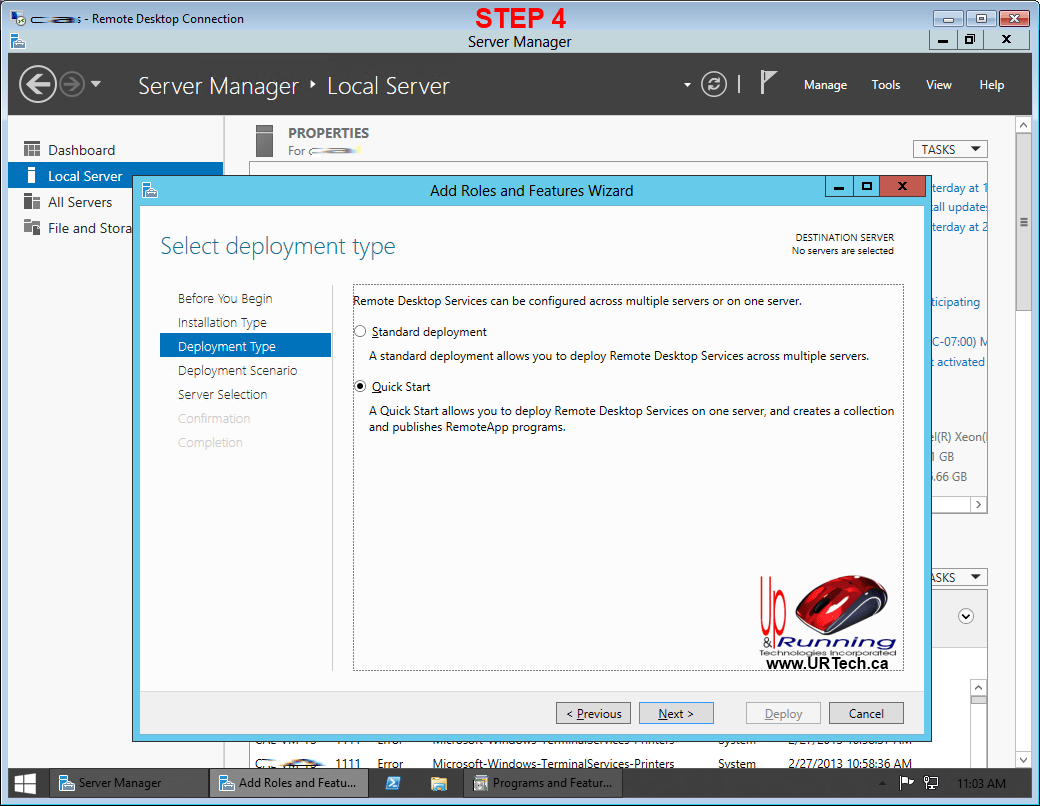
Task: Click the back navigation arrow icon
Action: (x=37, y=84)
